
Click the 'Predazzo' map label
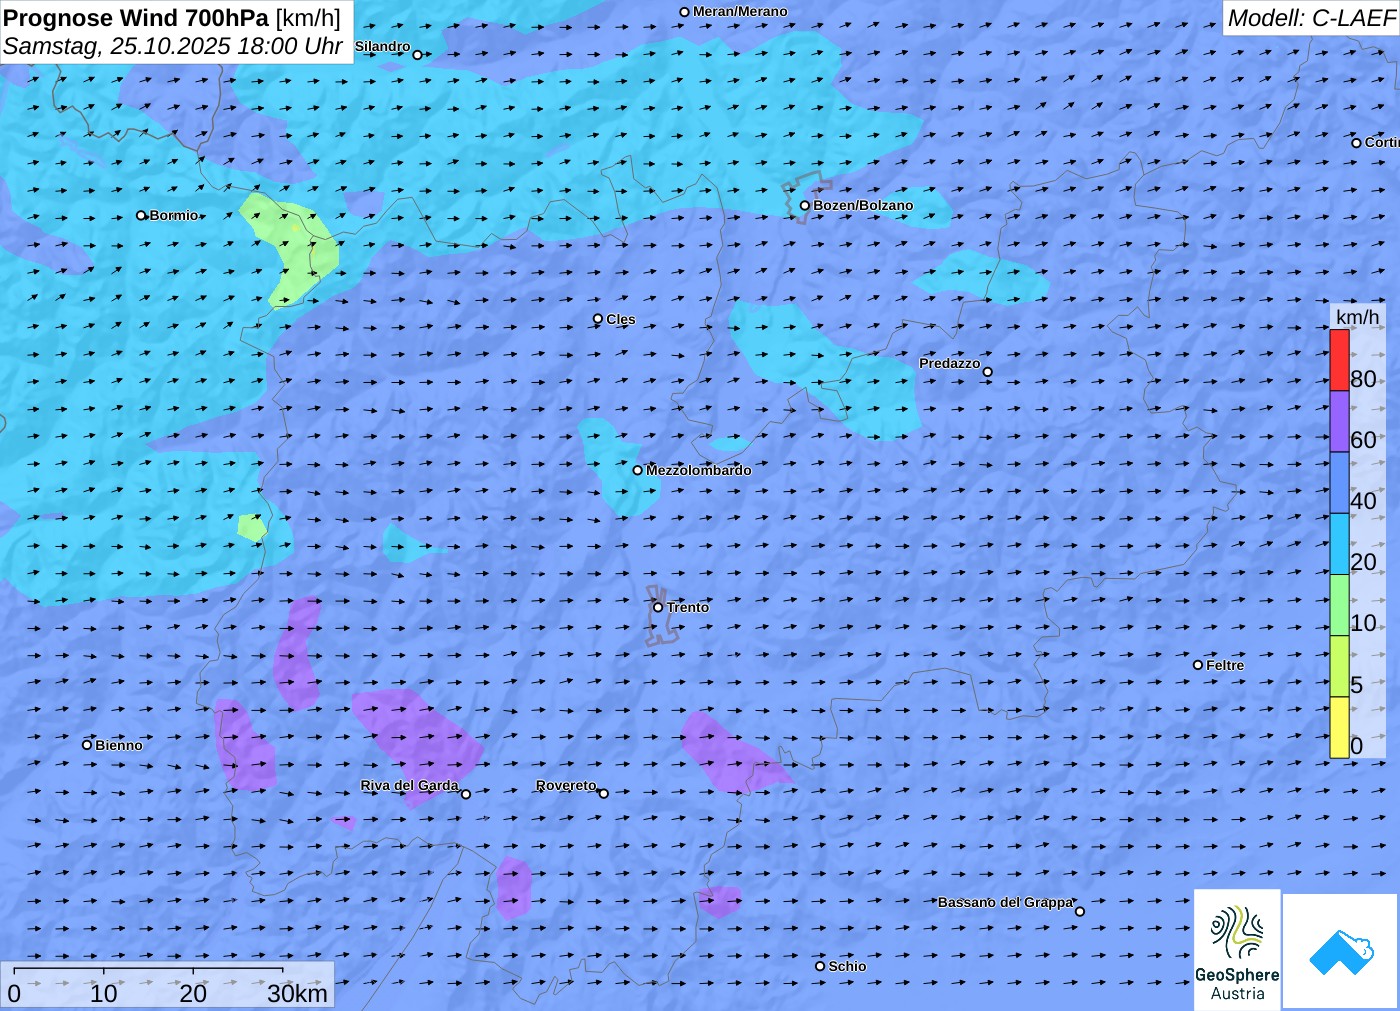point(950,363)
